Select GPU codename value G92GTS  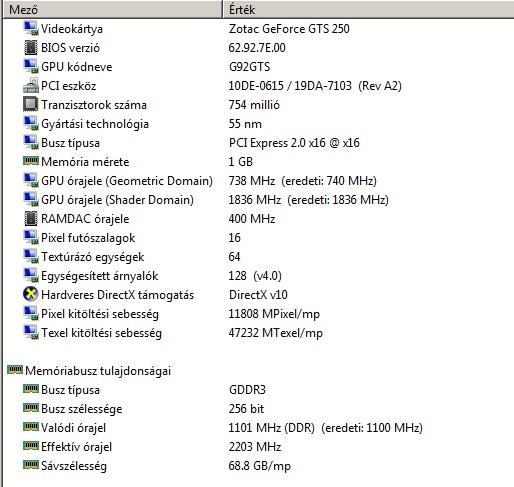pos(249,67)
